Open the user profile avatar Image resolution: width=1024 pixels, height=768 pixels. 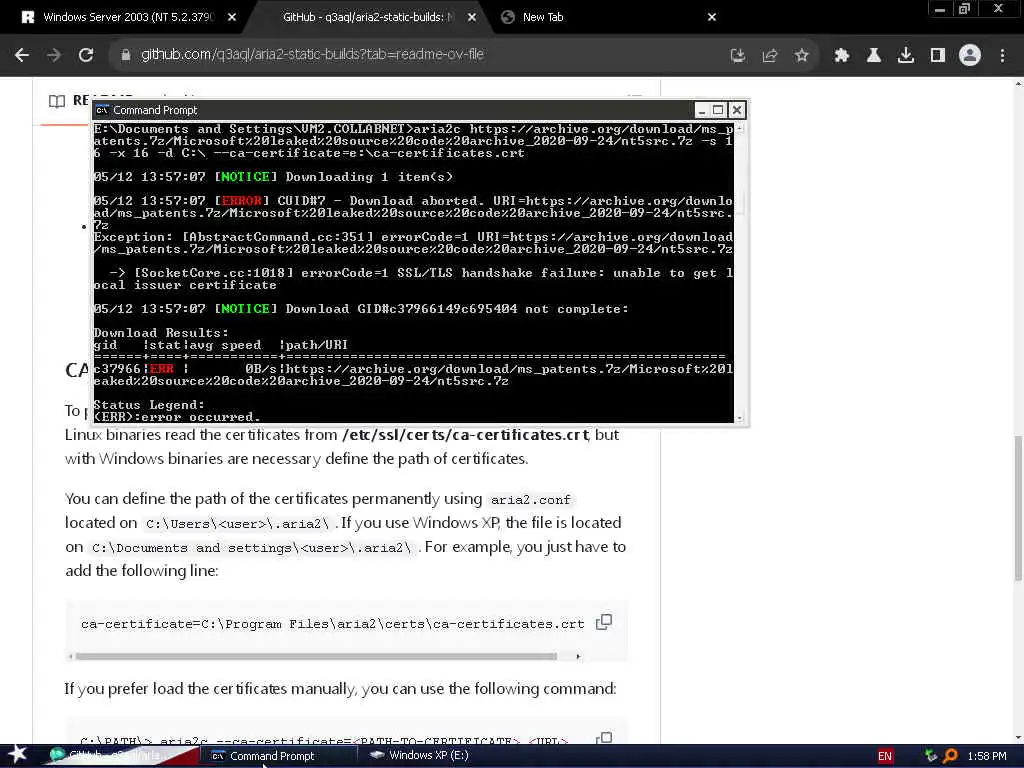tap(970, 56)
